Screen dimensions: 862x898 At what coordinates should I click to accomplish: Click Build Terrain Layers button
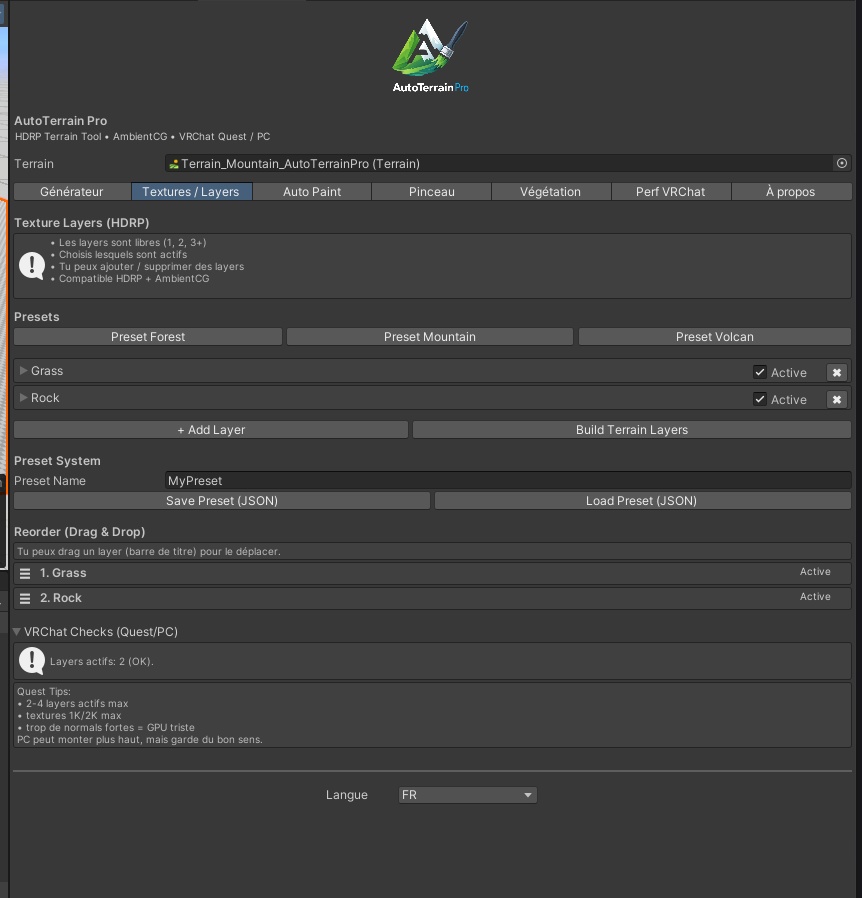[x=632, y=430]
